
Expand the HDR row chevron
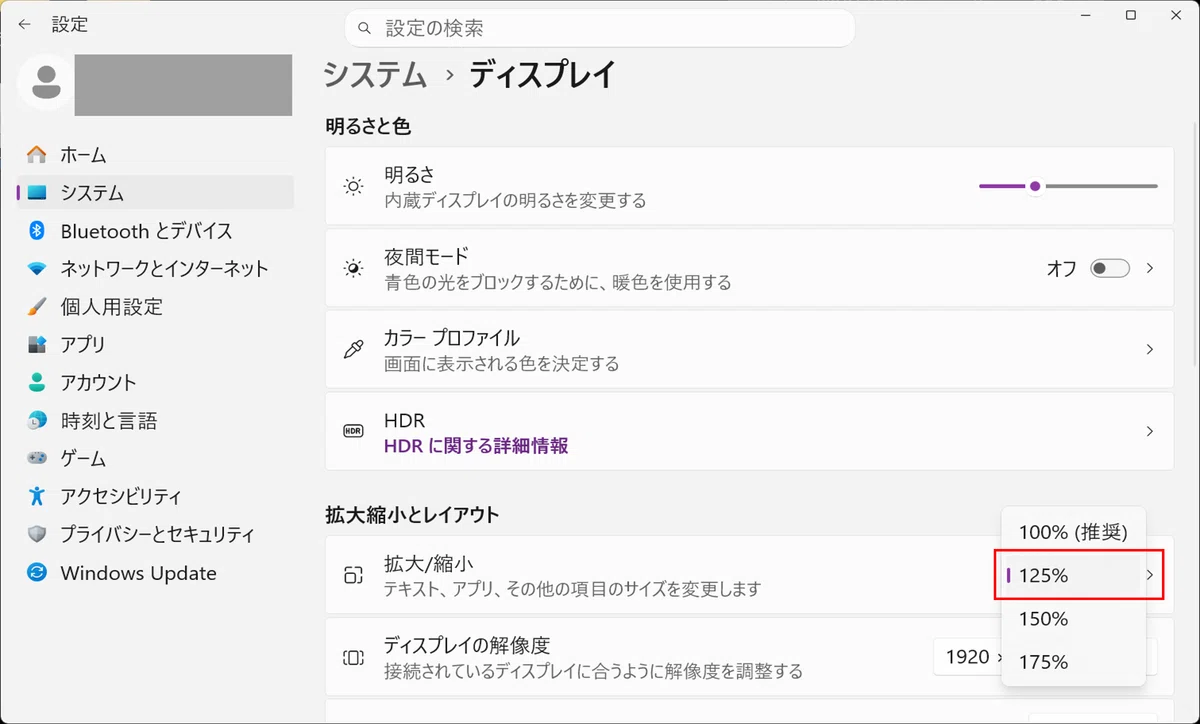(1150, 431)
